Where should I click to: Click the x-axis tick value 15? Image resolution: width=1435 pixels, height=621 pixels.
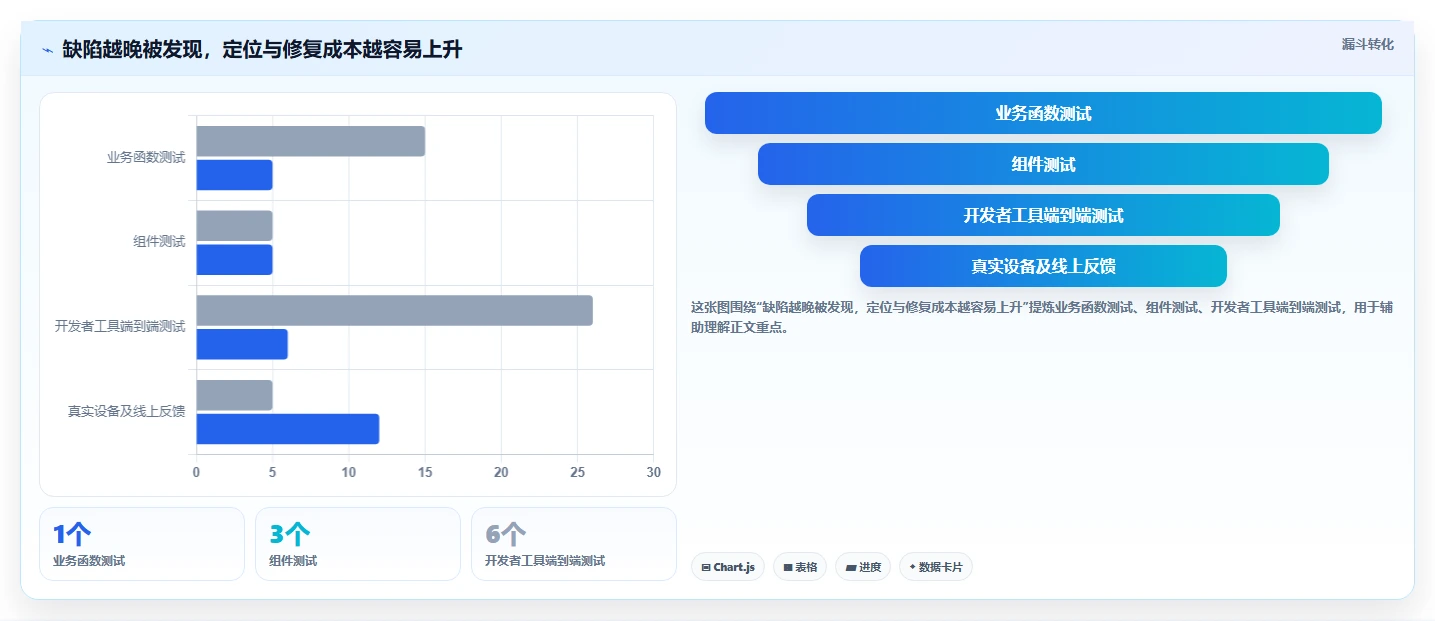tap(425, 472)
